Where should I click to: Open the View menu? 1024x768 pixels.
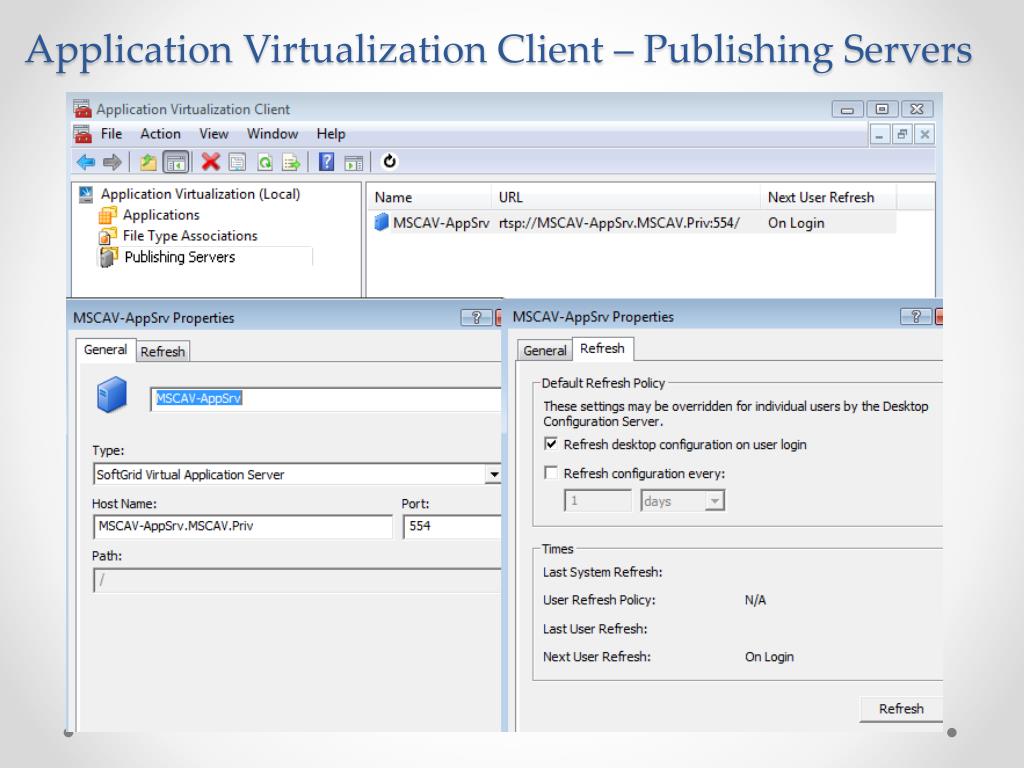tap(214, 134)
